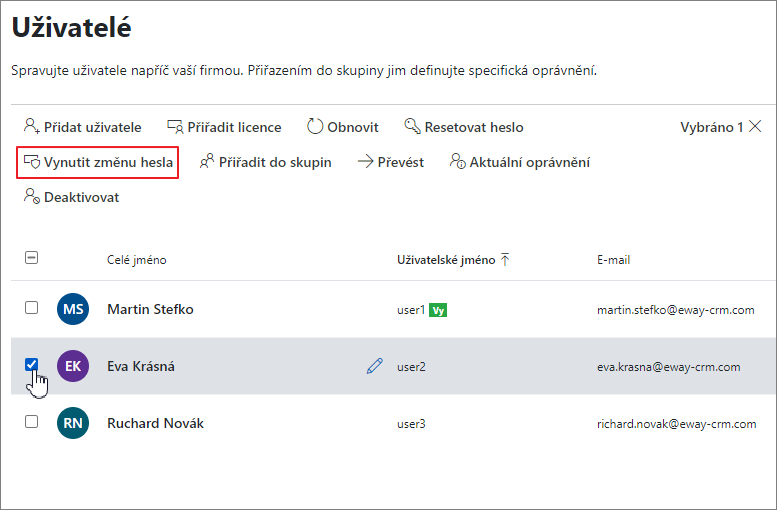Viewport: 777px width, 510px height.
Task: Check the box for Martin Stefko
Action: 31,308
